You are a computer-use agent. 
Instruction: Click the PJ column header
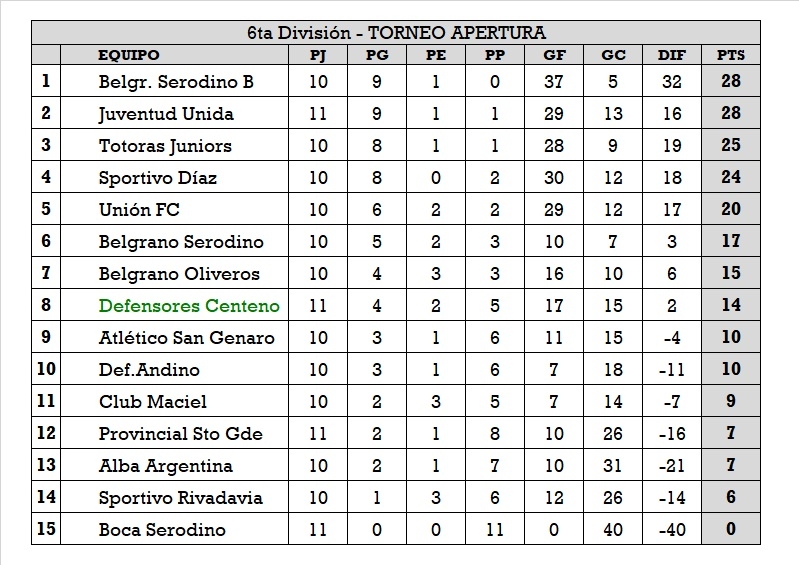click(x=318, y=55)
